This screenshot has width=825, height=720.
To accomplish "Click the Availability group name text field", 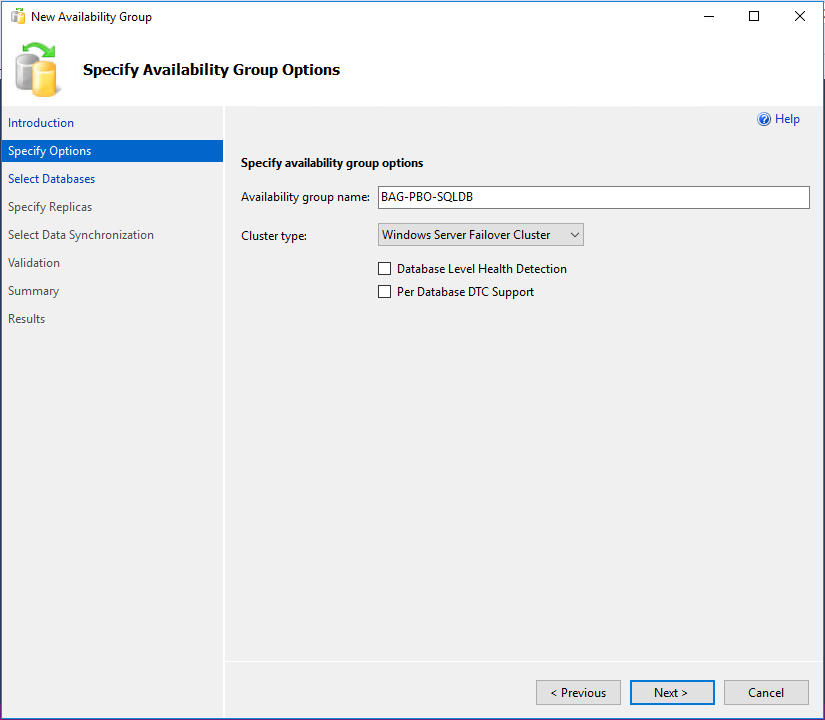I will point(593,197).
